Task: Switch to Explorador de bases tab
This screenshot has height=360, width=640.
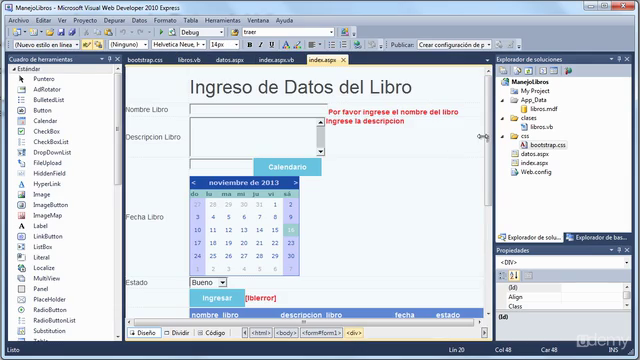Action: (x=596, y=238)
